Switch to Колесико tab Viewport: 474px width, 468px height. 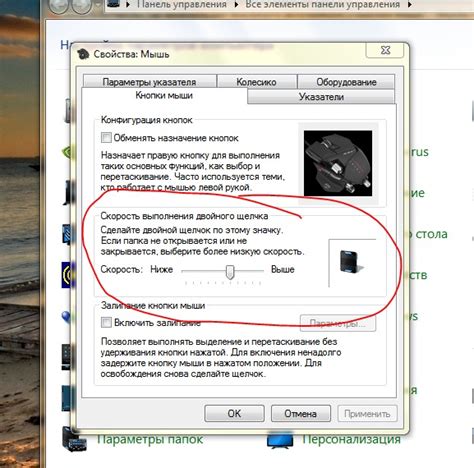pyautogui.click(x=256, y=82)
